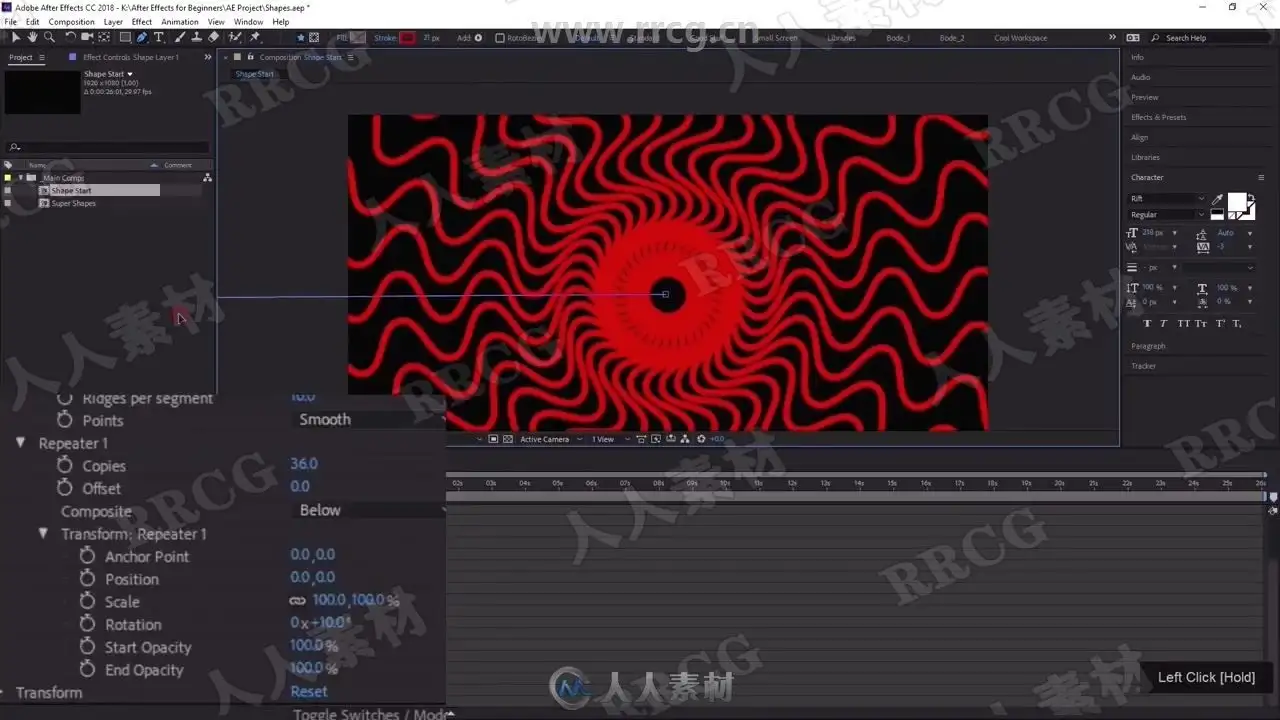
Task: Toggle stopwatch for Anchor Point
Action: click(x=87, y=556)
